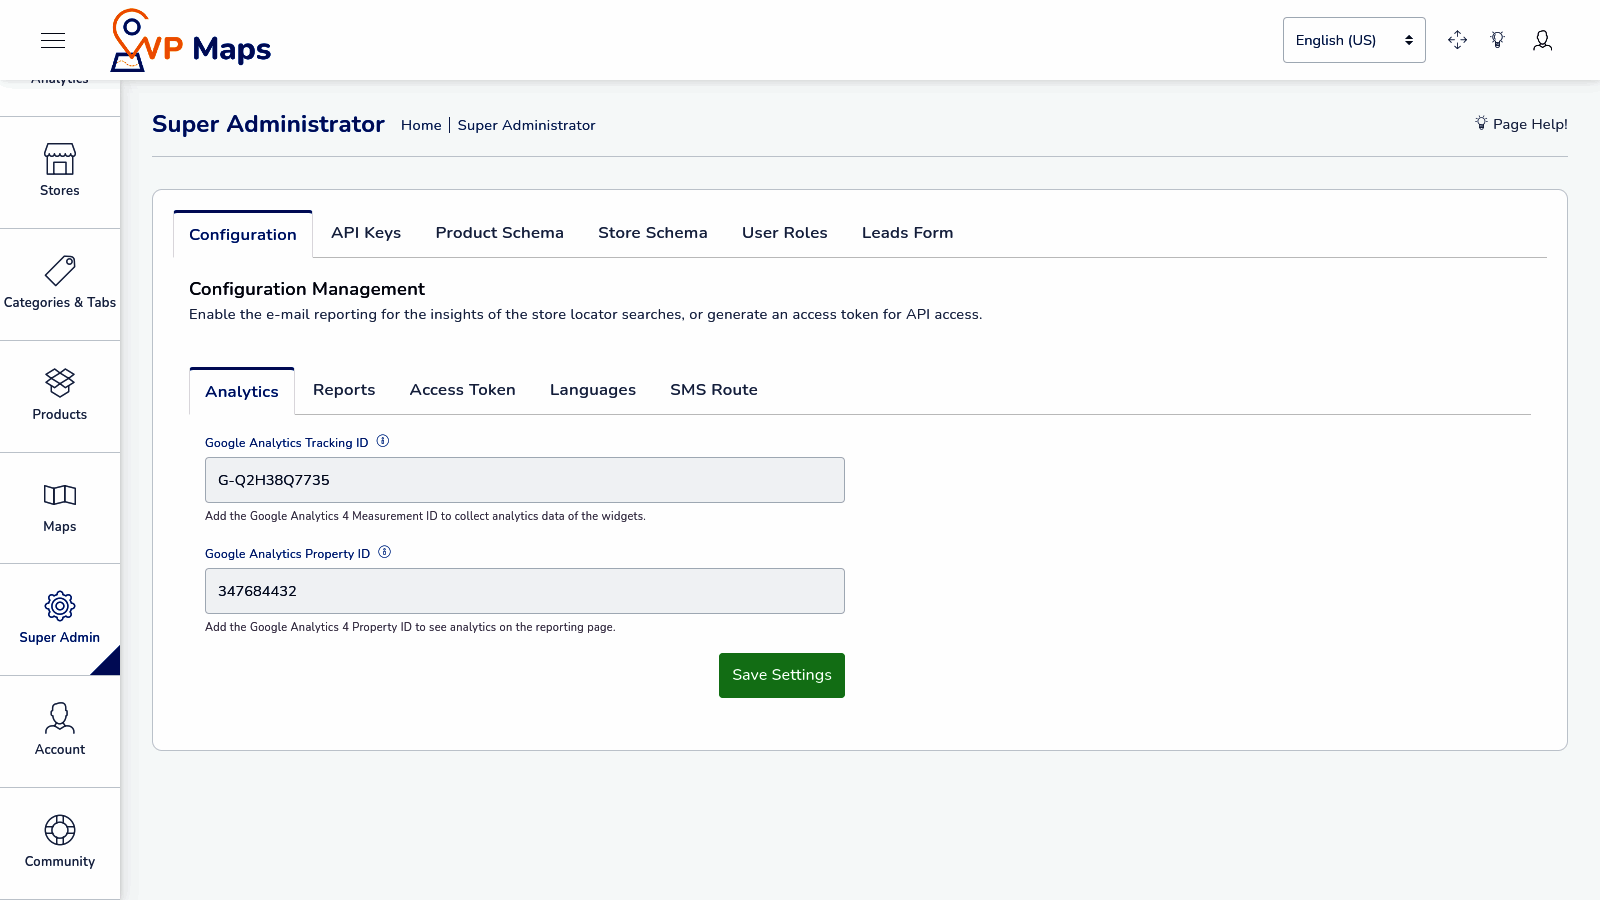1600x900 pixels.
Task: Open the Product Schema tab
Action: pos(499,233)
